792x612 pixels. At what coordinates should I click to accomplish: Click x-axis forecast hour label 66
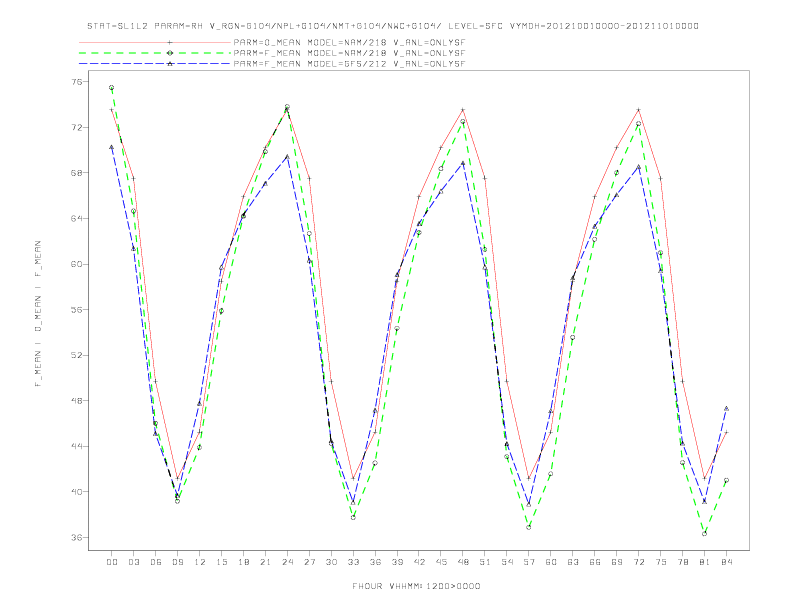click(x=595, y=562)
